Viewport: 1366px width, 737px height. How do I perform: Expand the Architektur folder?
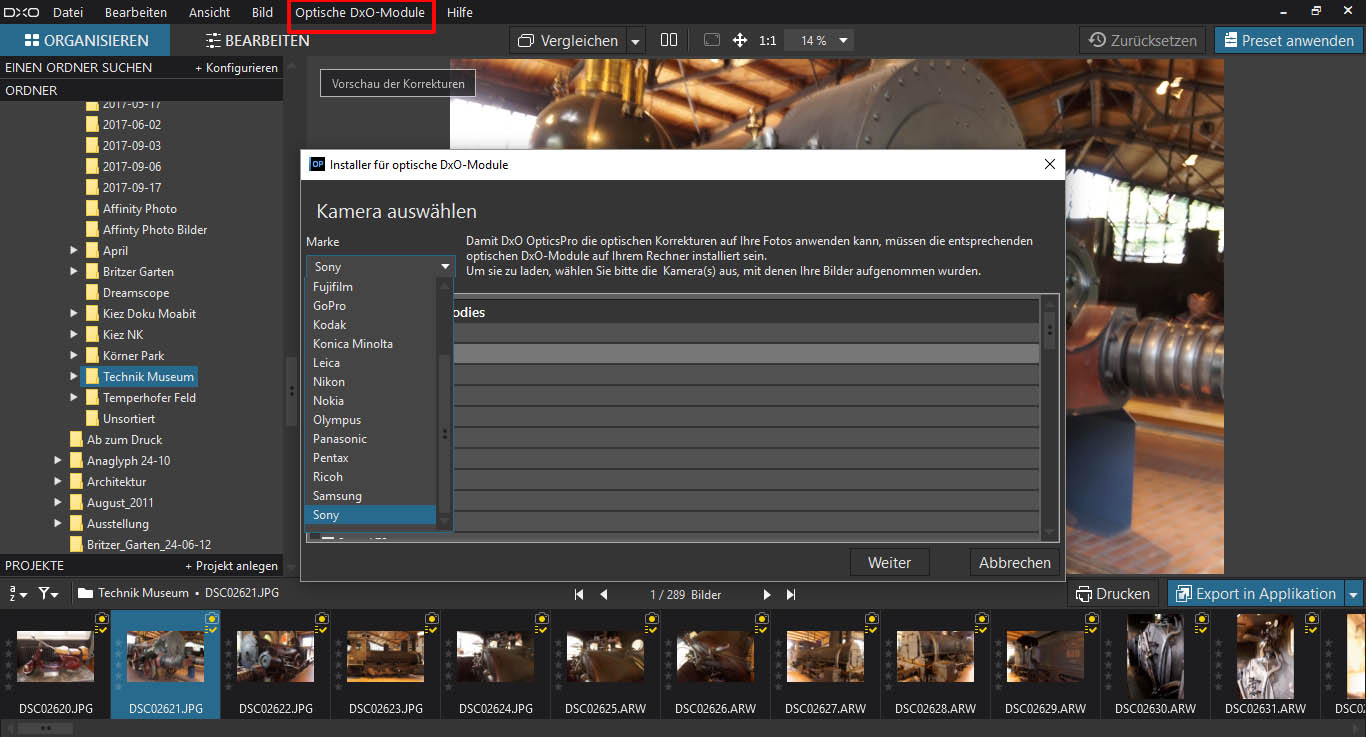(x=58, y=481)
